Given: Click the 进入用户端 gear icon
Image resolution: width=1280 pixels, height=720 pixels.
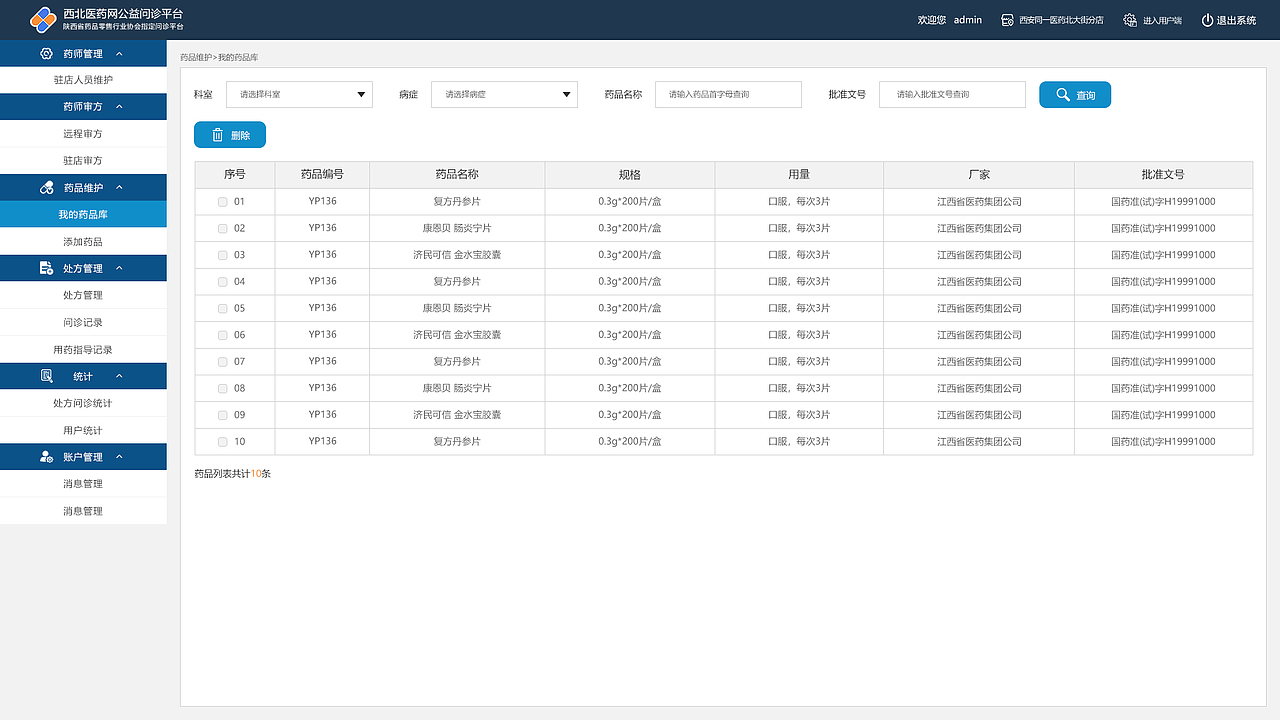Looking at the screenshot, I should (x=1130, y=20).
